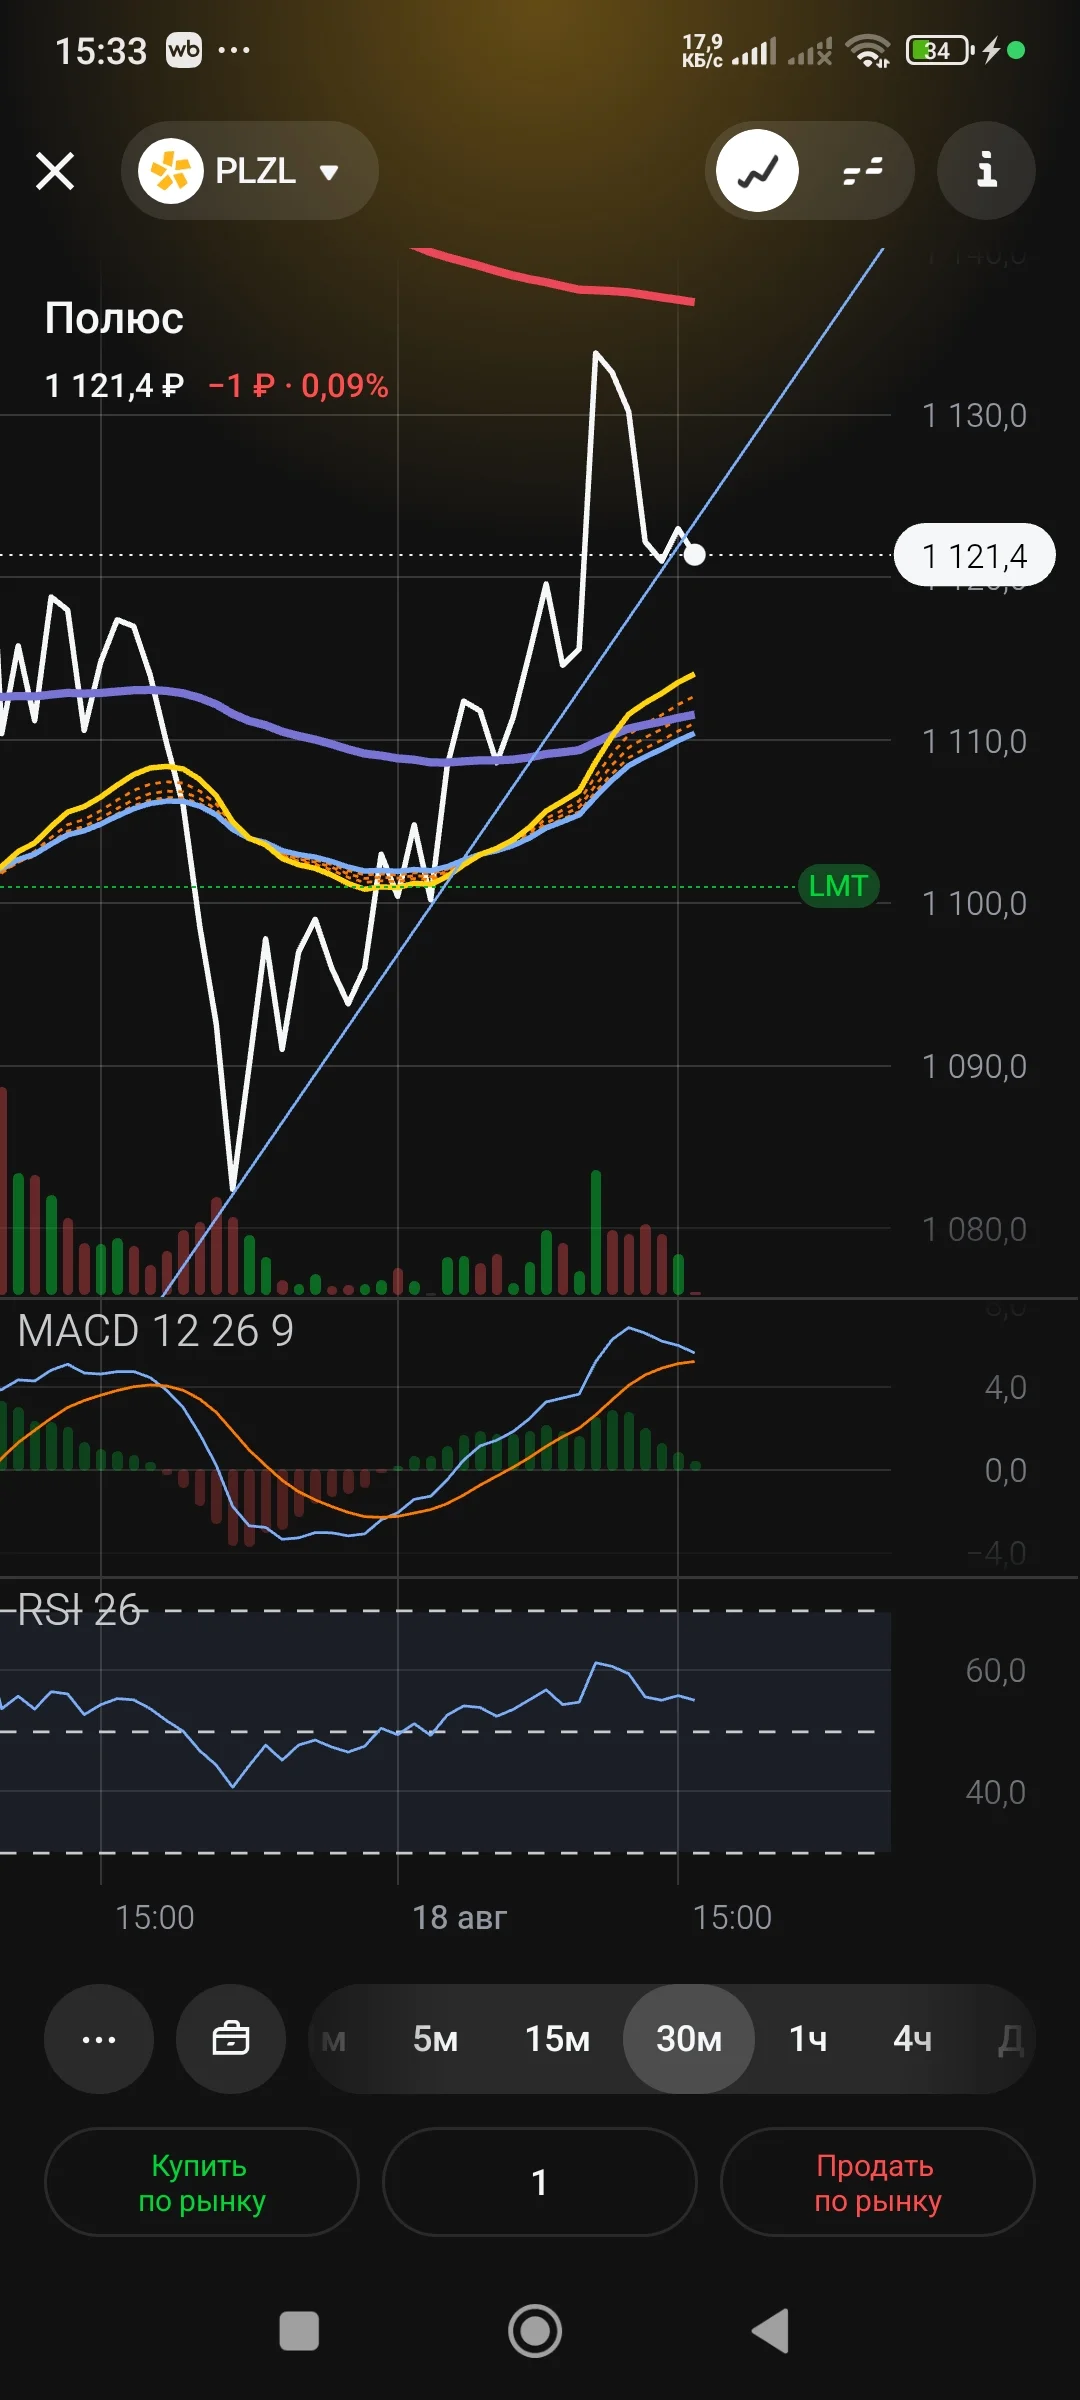
Task: Open the PLZL ticker dropdown
Action: point(250,171)
